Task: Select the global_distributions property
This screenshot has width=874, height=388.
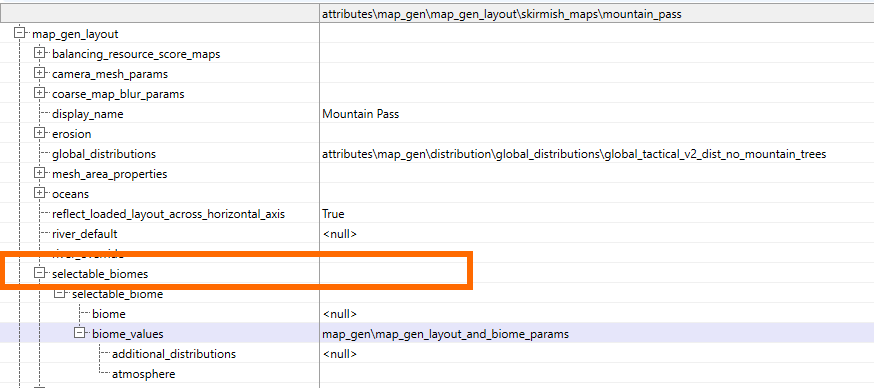Action: 104,154
